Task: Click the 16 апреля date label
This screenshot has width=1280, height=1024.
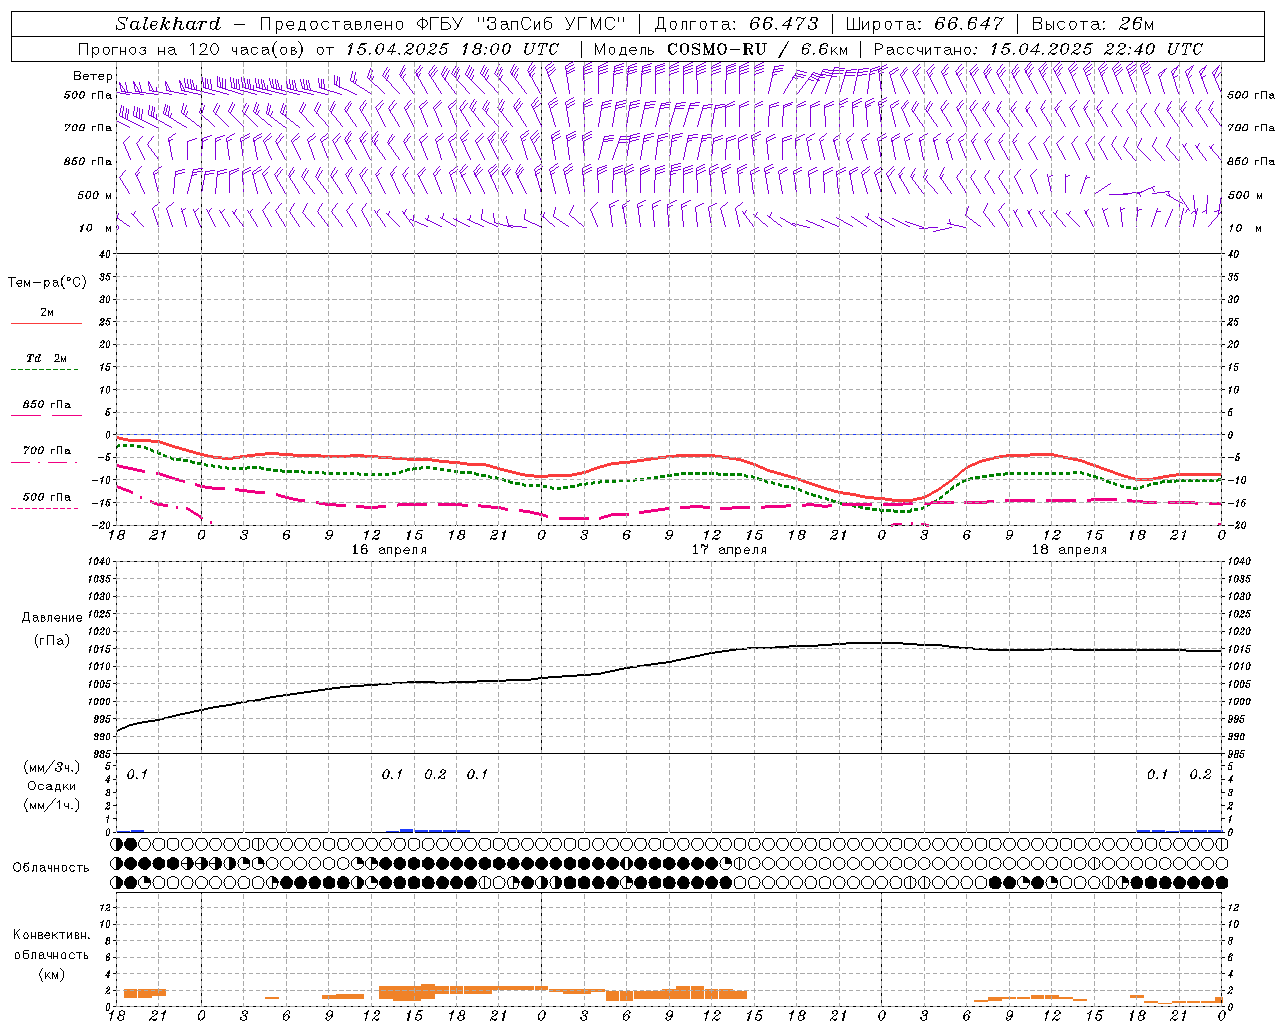Action: 389,550
